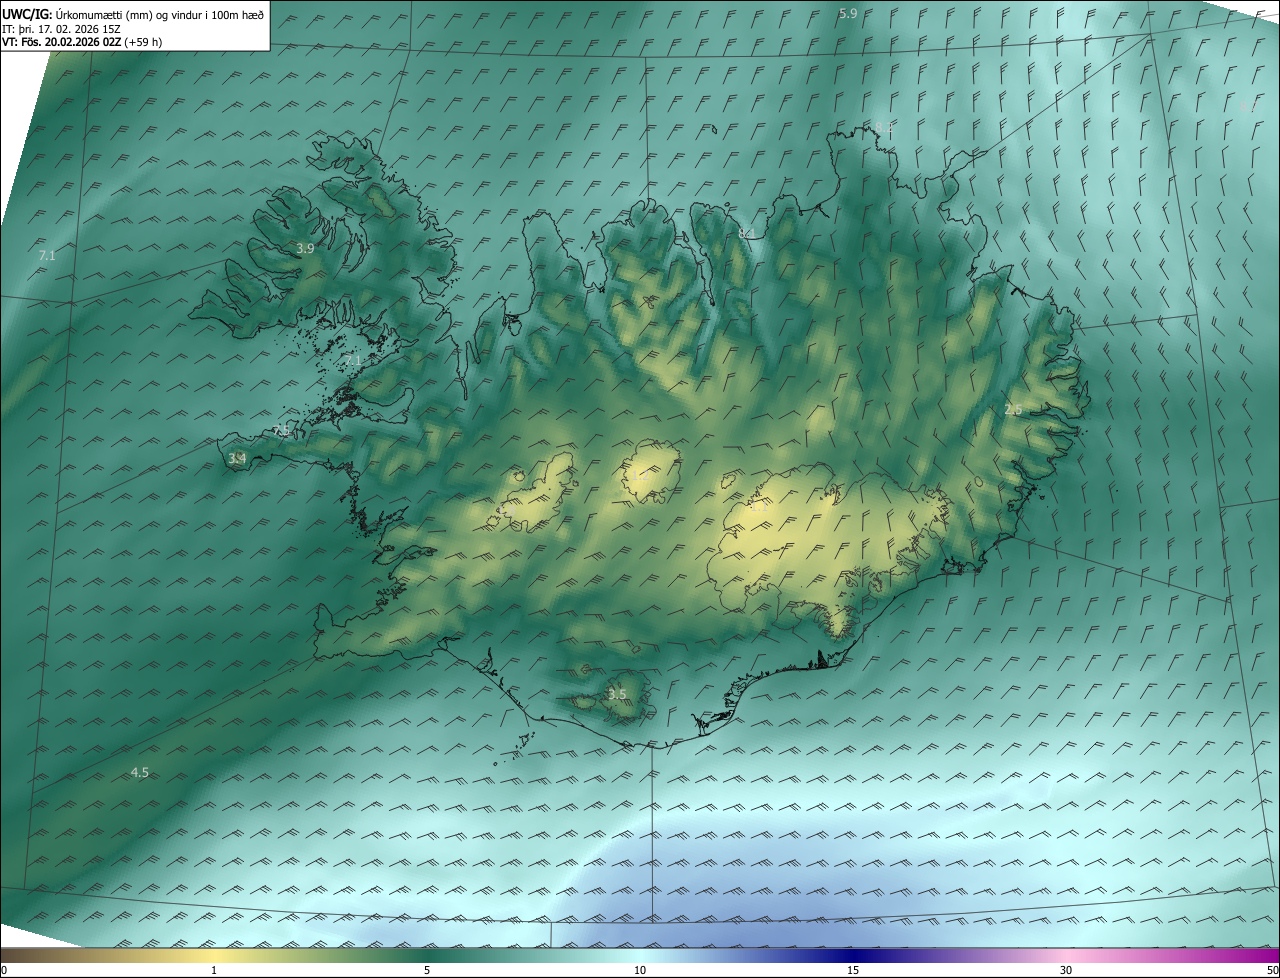Click the 15 tick label on the color scale
This screenshot has width=1280, height=978.
click(853, 970)
